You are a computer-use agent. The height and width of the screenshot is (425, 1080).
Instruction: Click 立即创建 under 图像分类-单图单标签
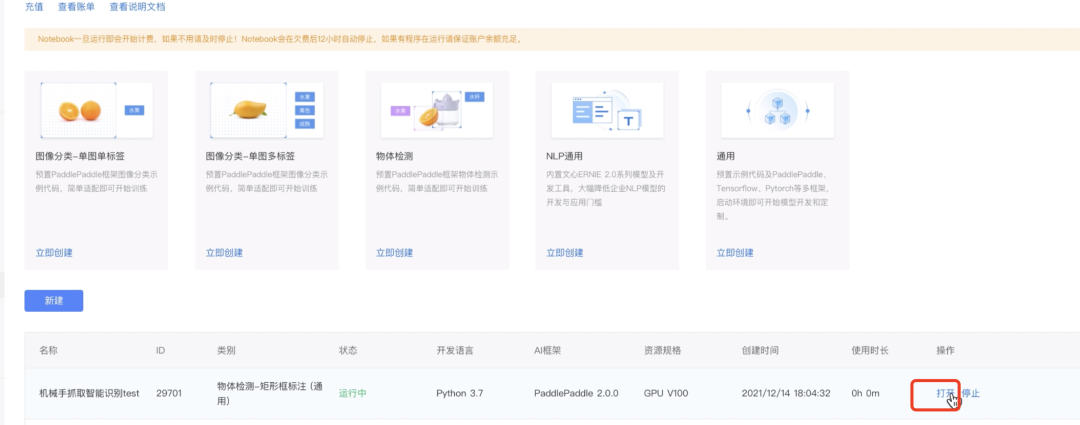54,253
